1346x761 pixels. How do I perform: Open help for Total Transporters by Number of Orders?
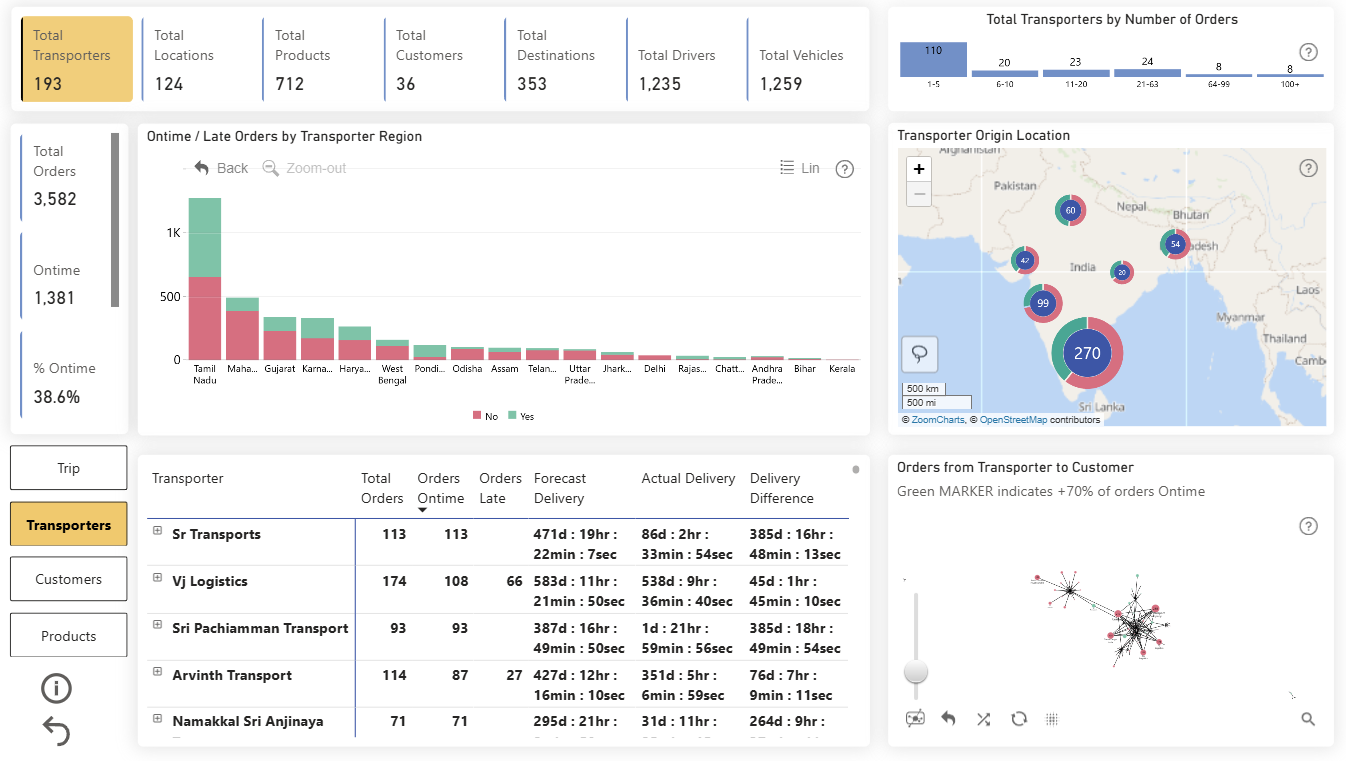click(x=1308, y=52)
